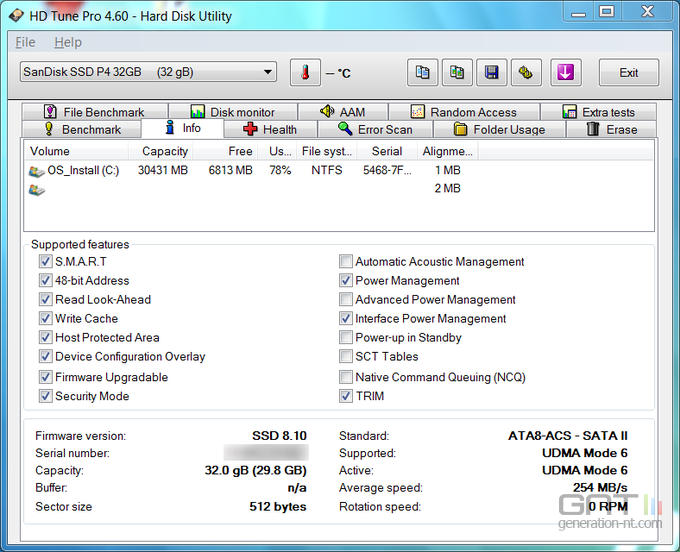Click the Alignment column header

coord(448,151)
